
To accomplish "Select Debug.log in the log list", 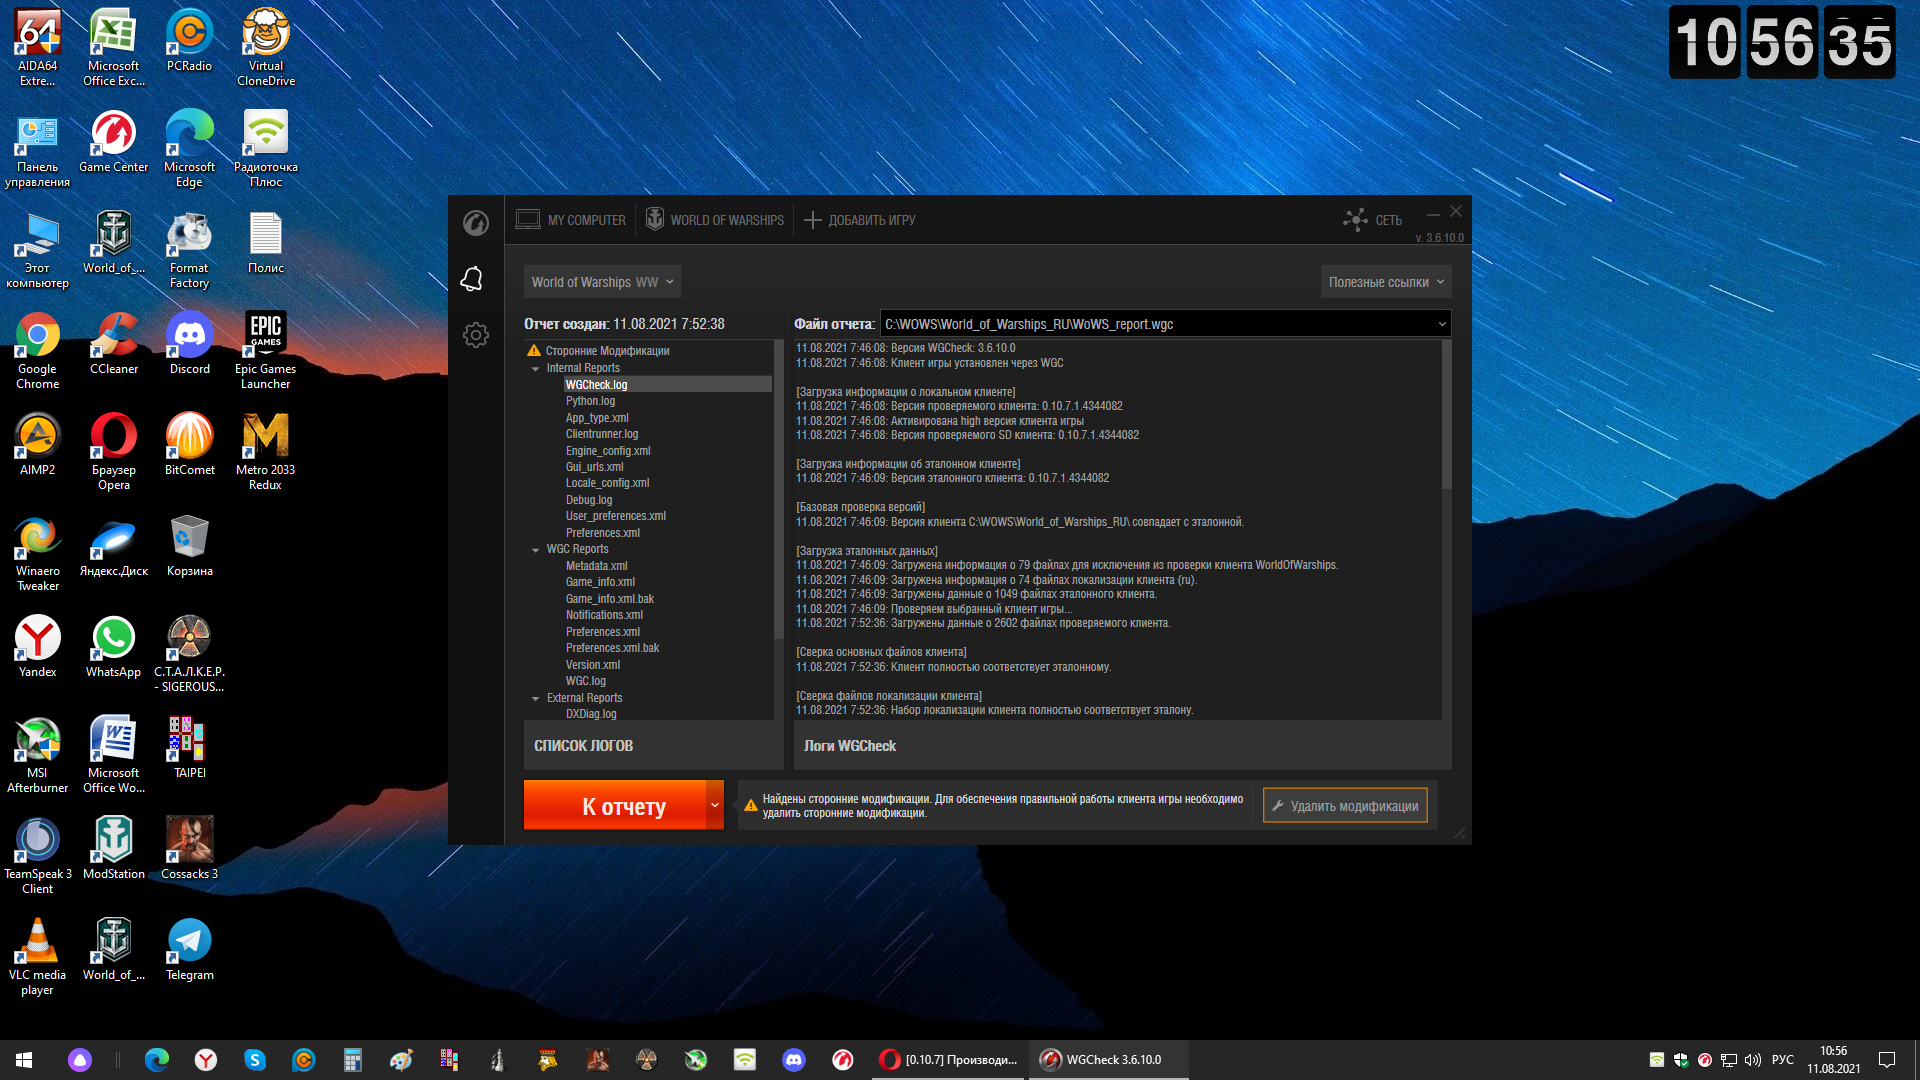I will pyautogui.click(x=589, y=500).
